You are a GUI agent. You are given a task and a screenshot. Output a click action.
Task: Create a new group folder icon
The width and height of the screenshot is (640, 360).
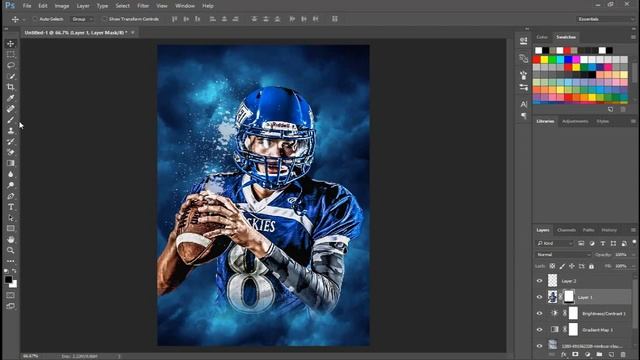point(599,354)
